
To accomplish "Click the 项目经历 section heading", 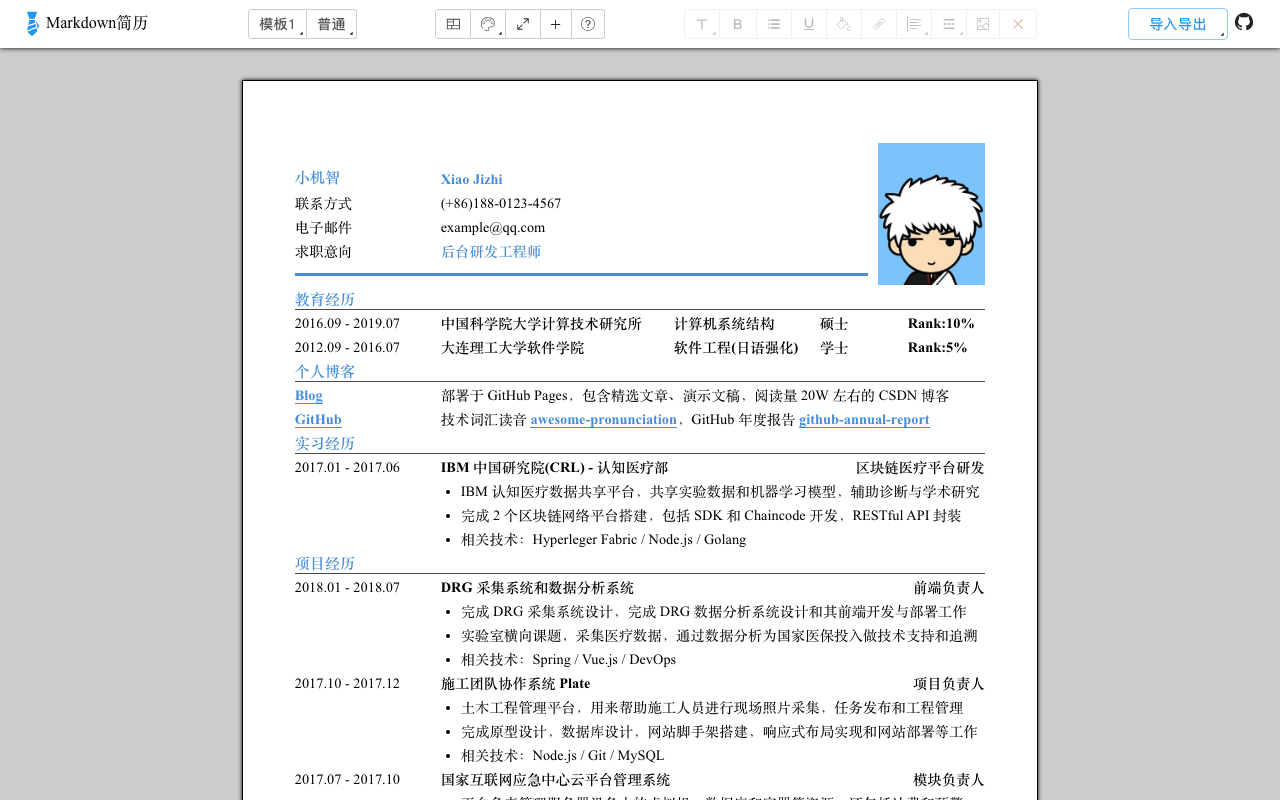I will 325,564.
